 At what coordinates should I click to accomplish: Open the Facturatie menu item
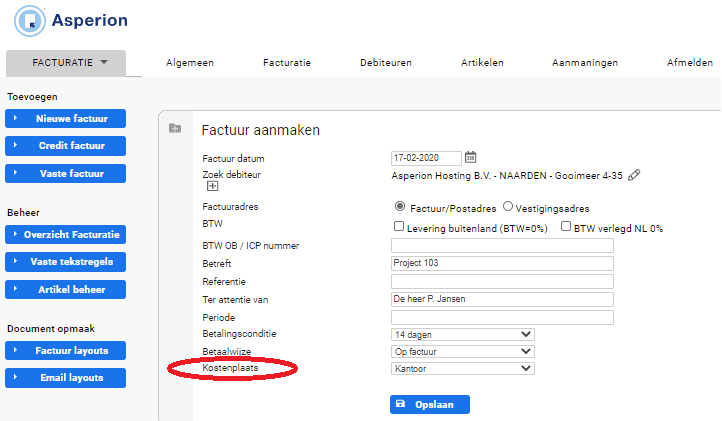[287, 63]
